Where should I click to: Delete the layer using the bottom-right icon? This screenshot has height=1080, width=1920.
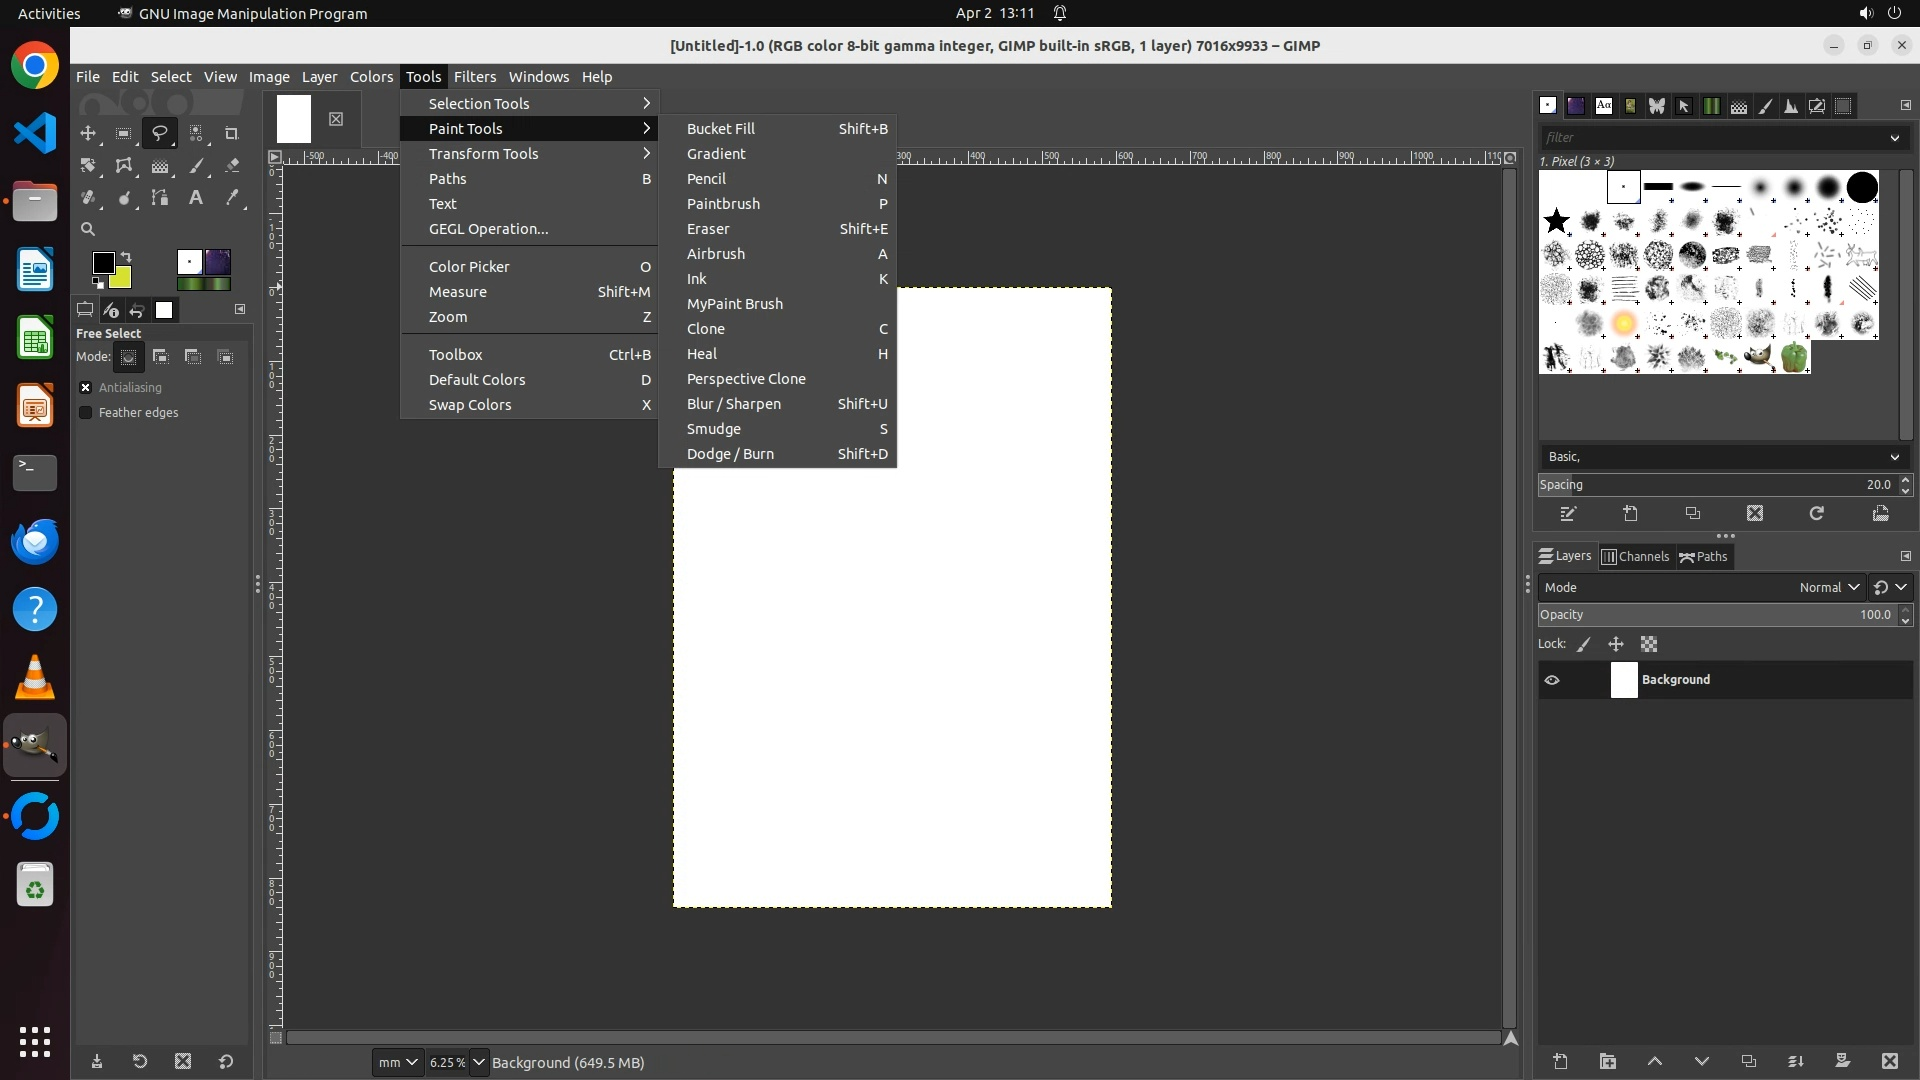1889,1061
